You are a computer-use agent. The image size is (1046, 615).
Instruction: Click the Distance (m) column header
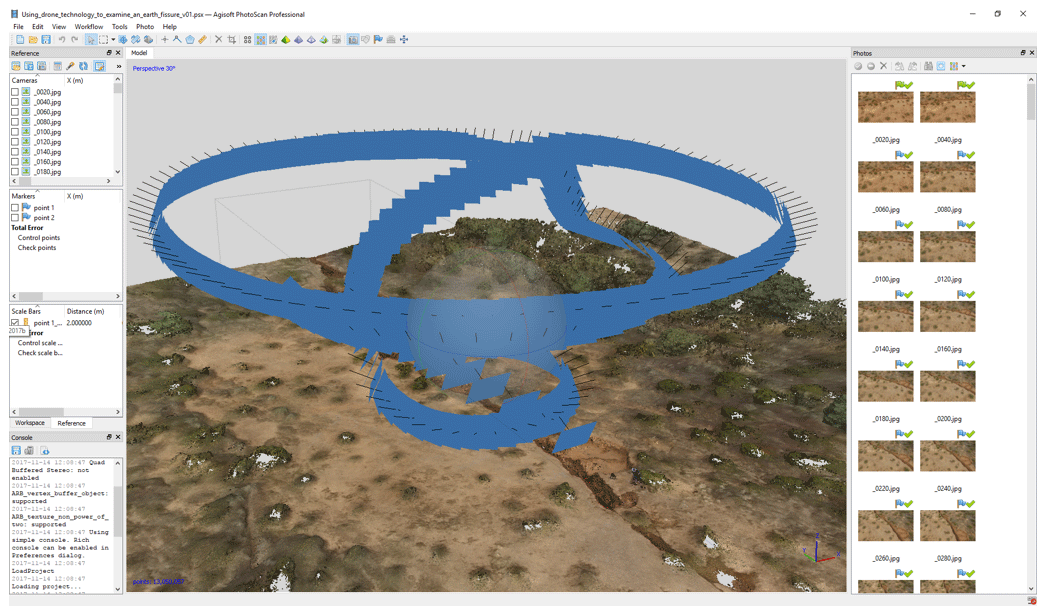(x=85, y=311)
